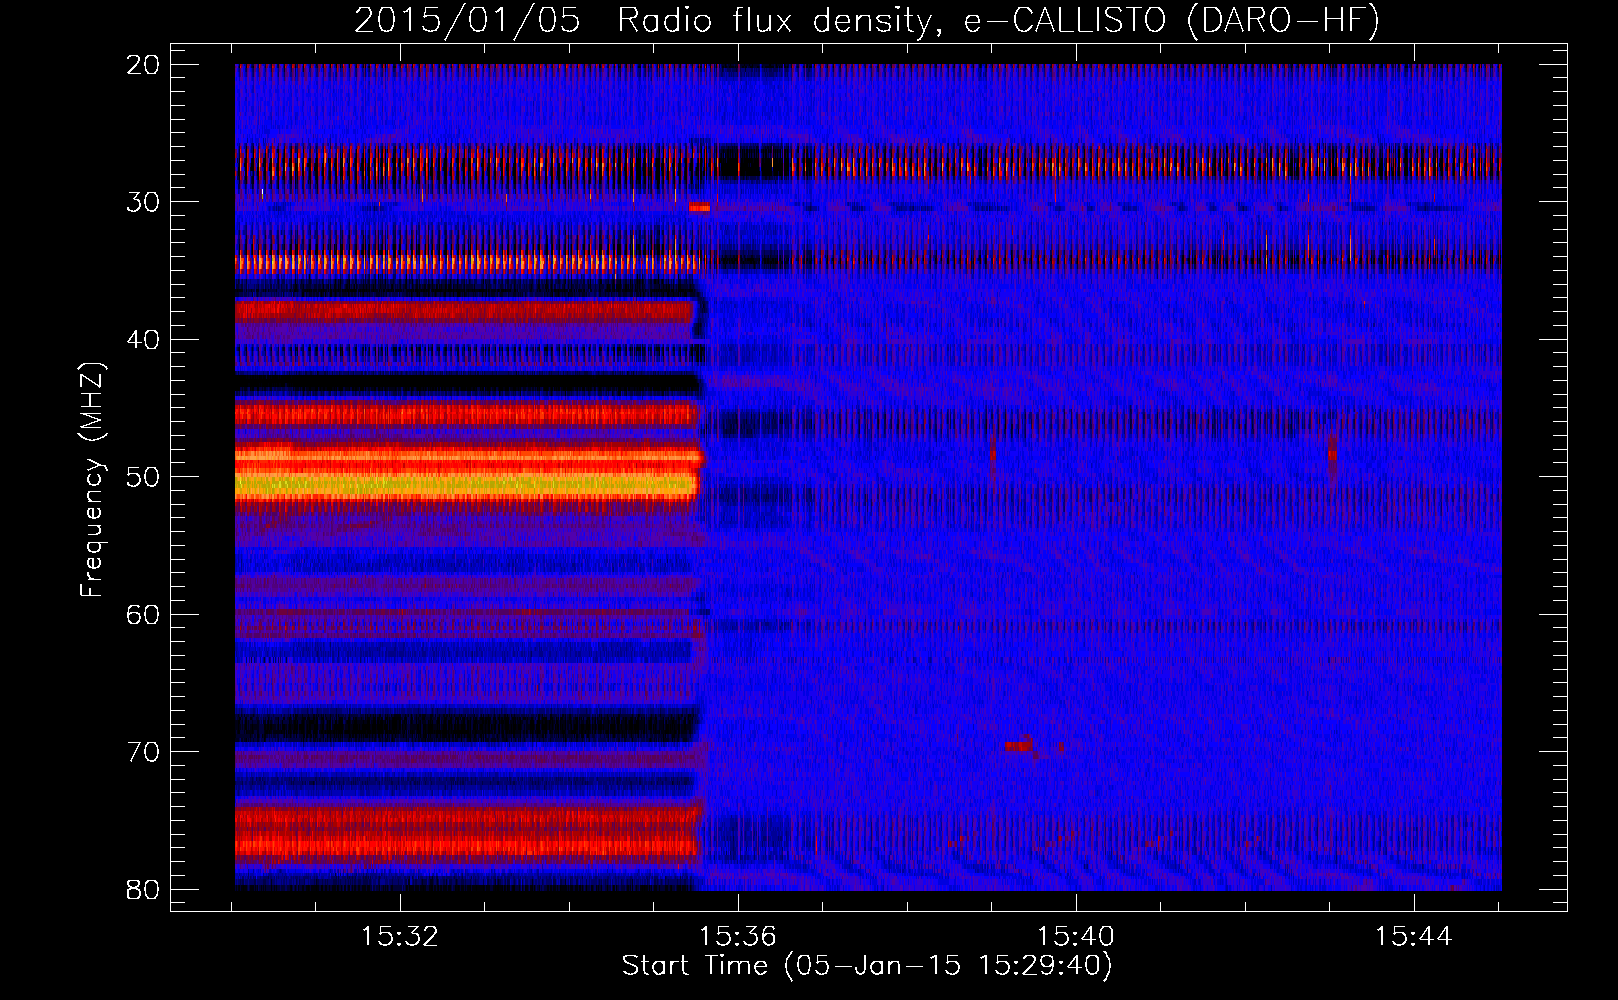Click the 70 MHz frequency tick label
Screen dimensions: 1618x1000
pyautogui.click(x=143, y=752)
